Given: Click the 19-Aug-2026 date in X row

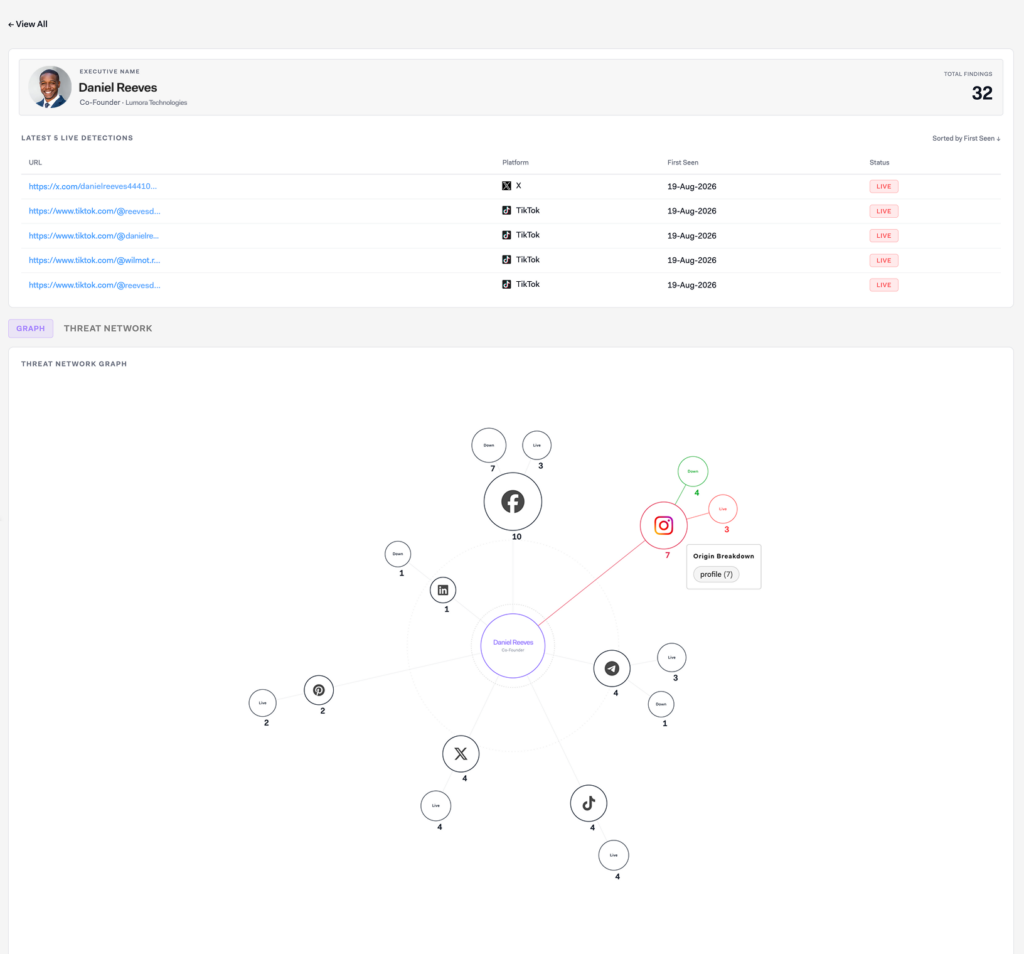Looking at the screenshot, I should [x=692, y=186].
